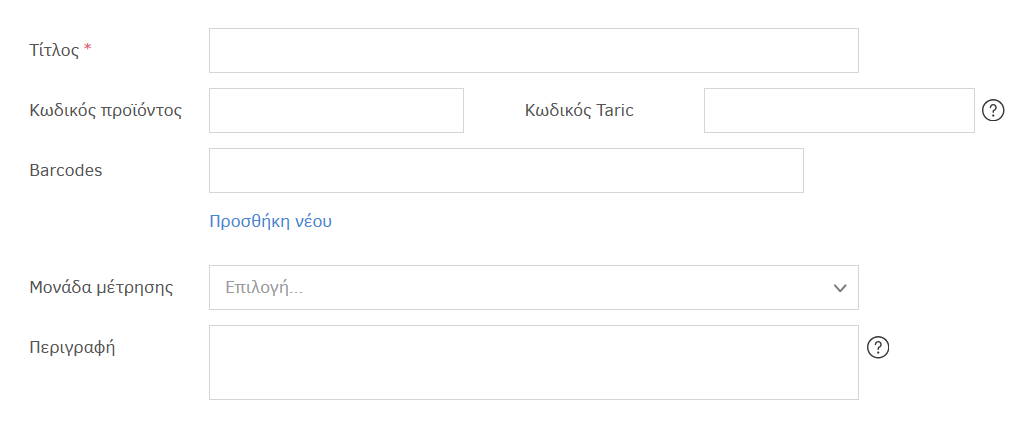This screenshot has height=441, width=1035.
Task: Focus the Κωδικός Taric text box
Action: click(x=838, y=110)
